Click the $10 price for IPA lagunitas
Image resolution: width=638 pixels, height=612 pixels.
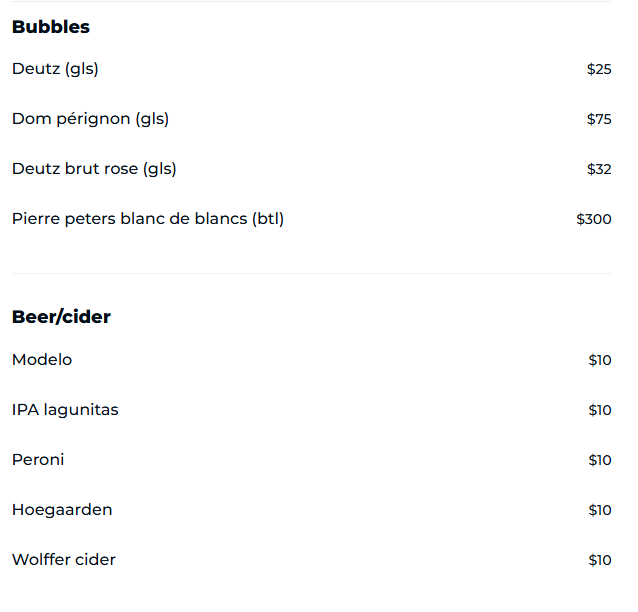tap(600, 410)
